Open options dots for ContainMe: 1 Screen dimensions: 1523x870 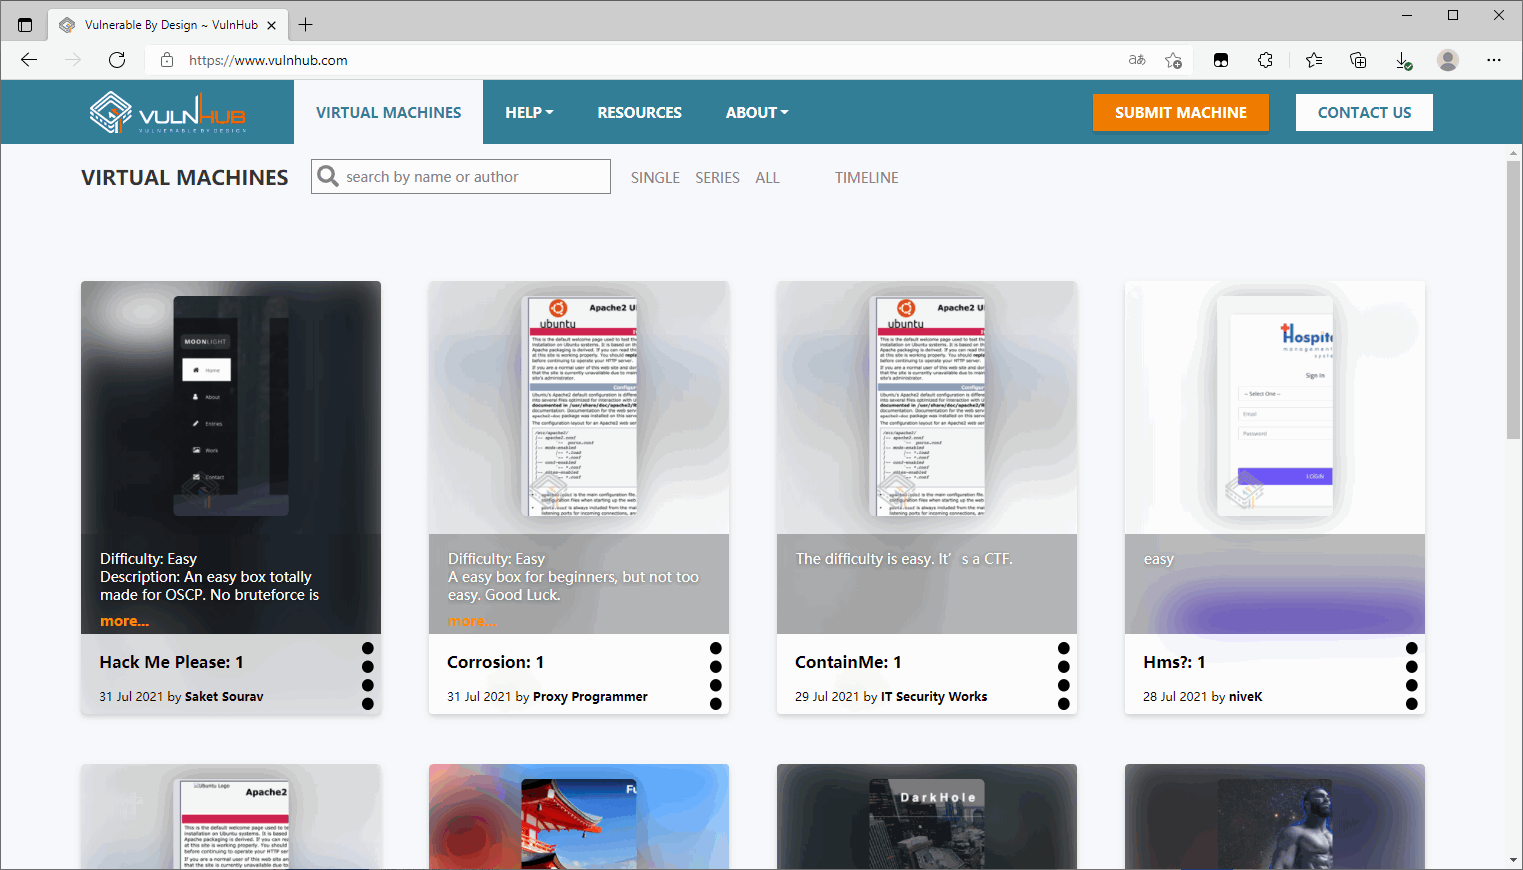tap(1064, 676)
